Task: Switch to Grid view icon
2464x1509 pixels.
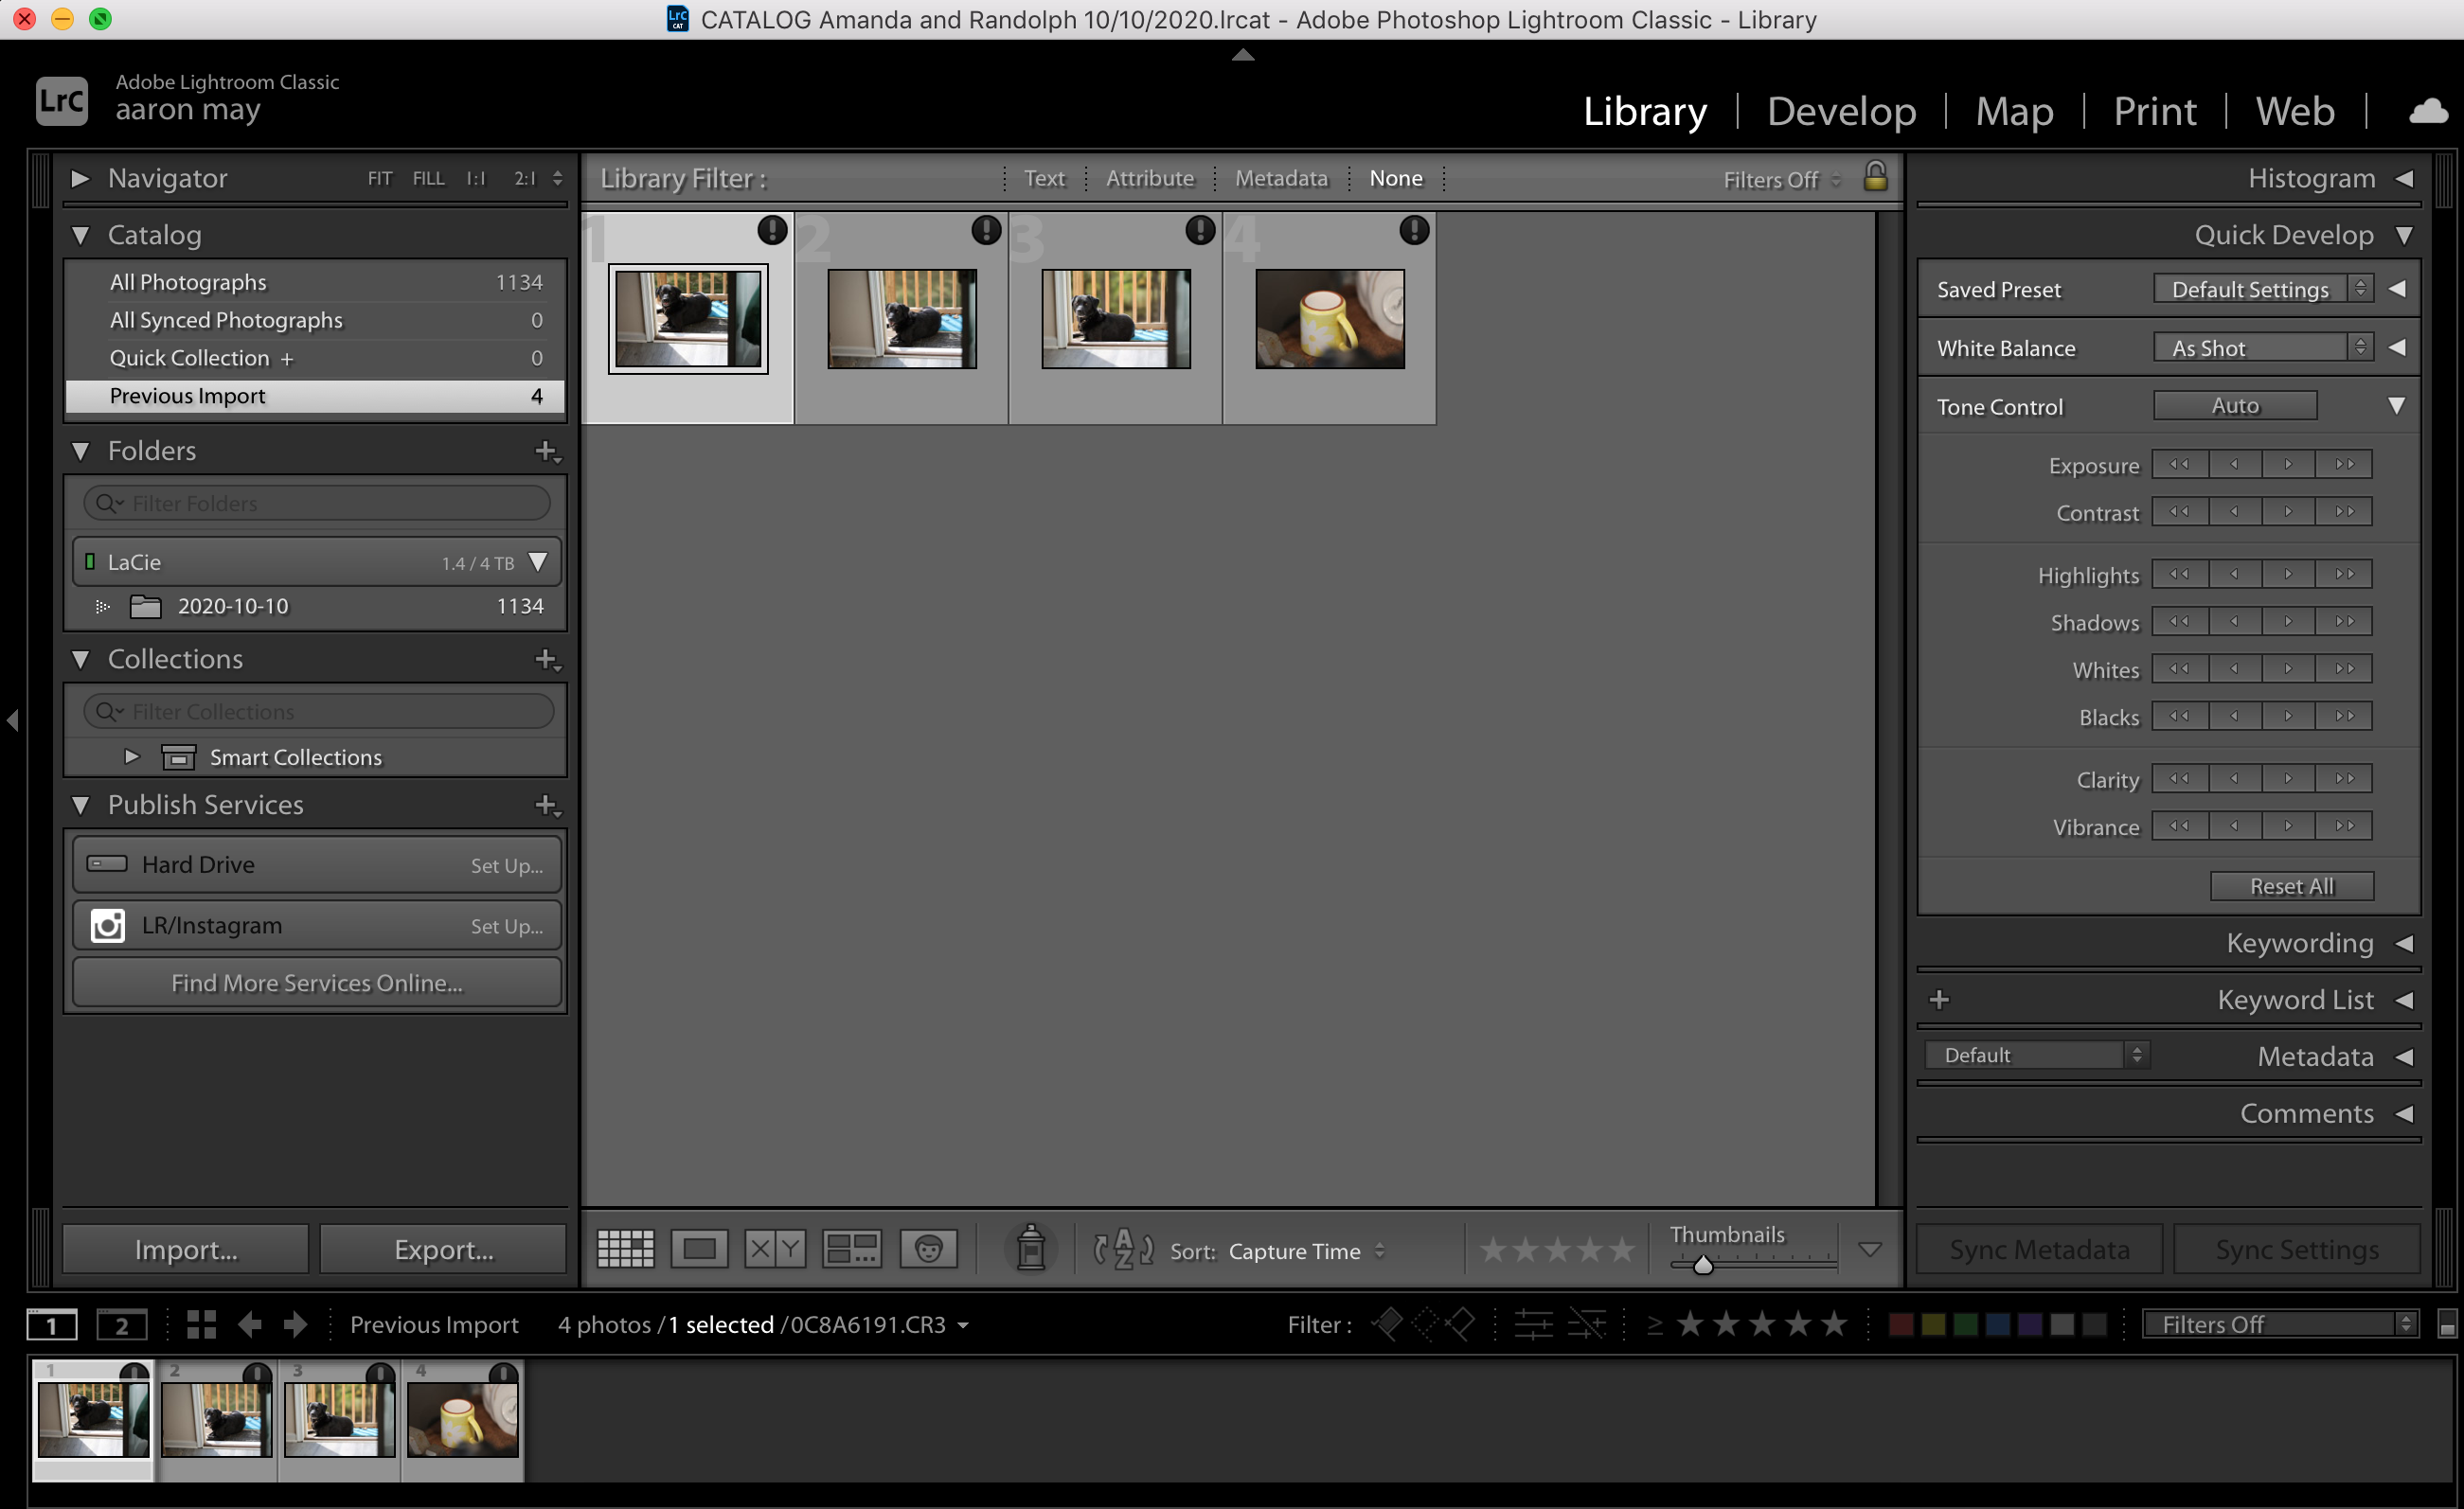Action: point(625,1249)
